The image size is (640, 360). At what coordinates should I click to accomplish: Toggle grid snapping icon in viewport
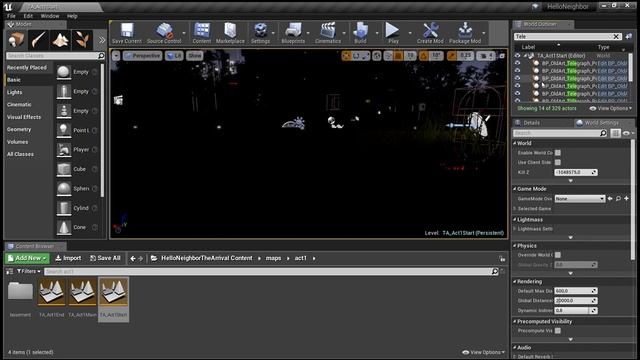click(398, 56)
